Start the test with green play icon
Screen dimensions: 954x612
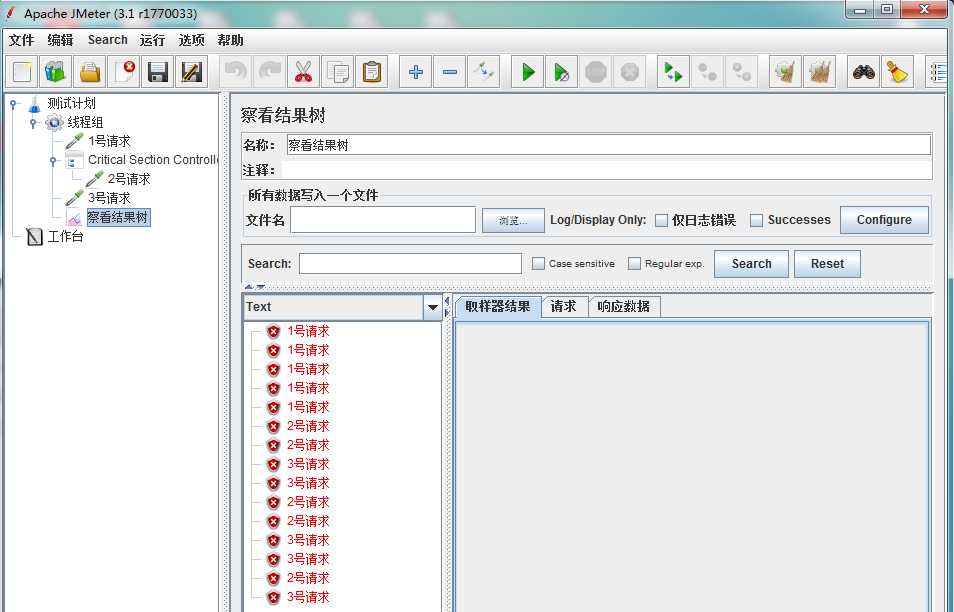(528, 72)
